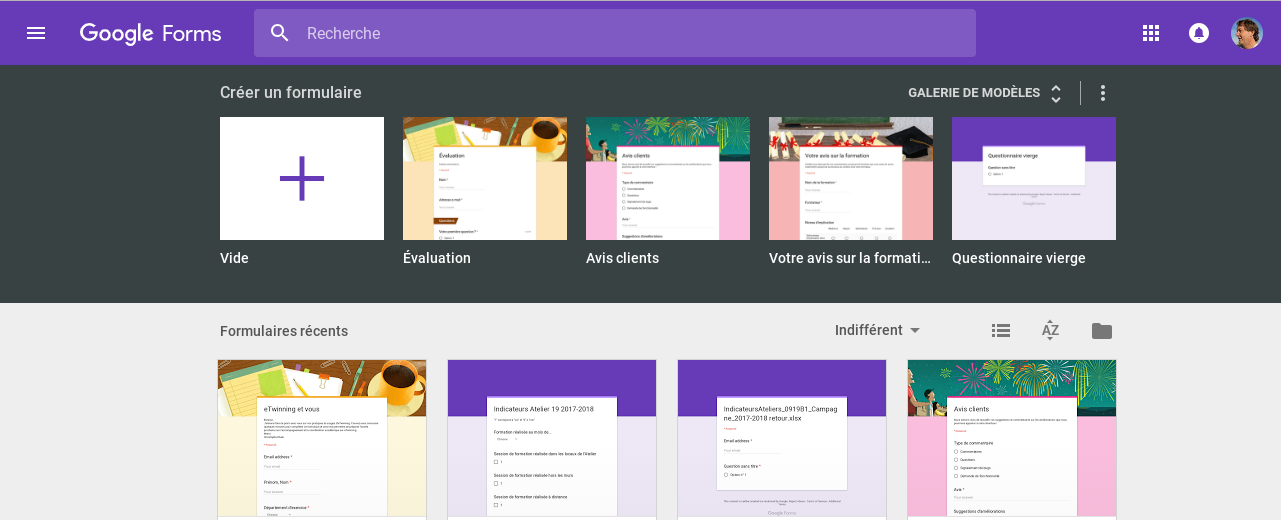Viewport: 1281px width, 520px height.
Task: Open the account profile avatar
Action: [x=1246, y=33]
